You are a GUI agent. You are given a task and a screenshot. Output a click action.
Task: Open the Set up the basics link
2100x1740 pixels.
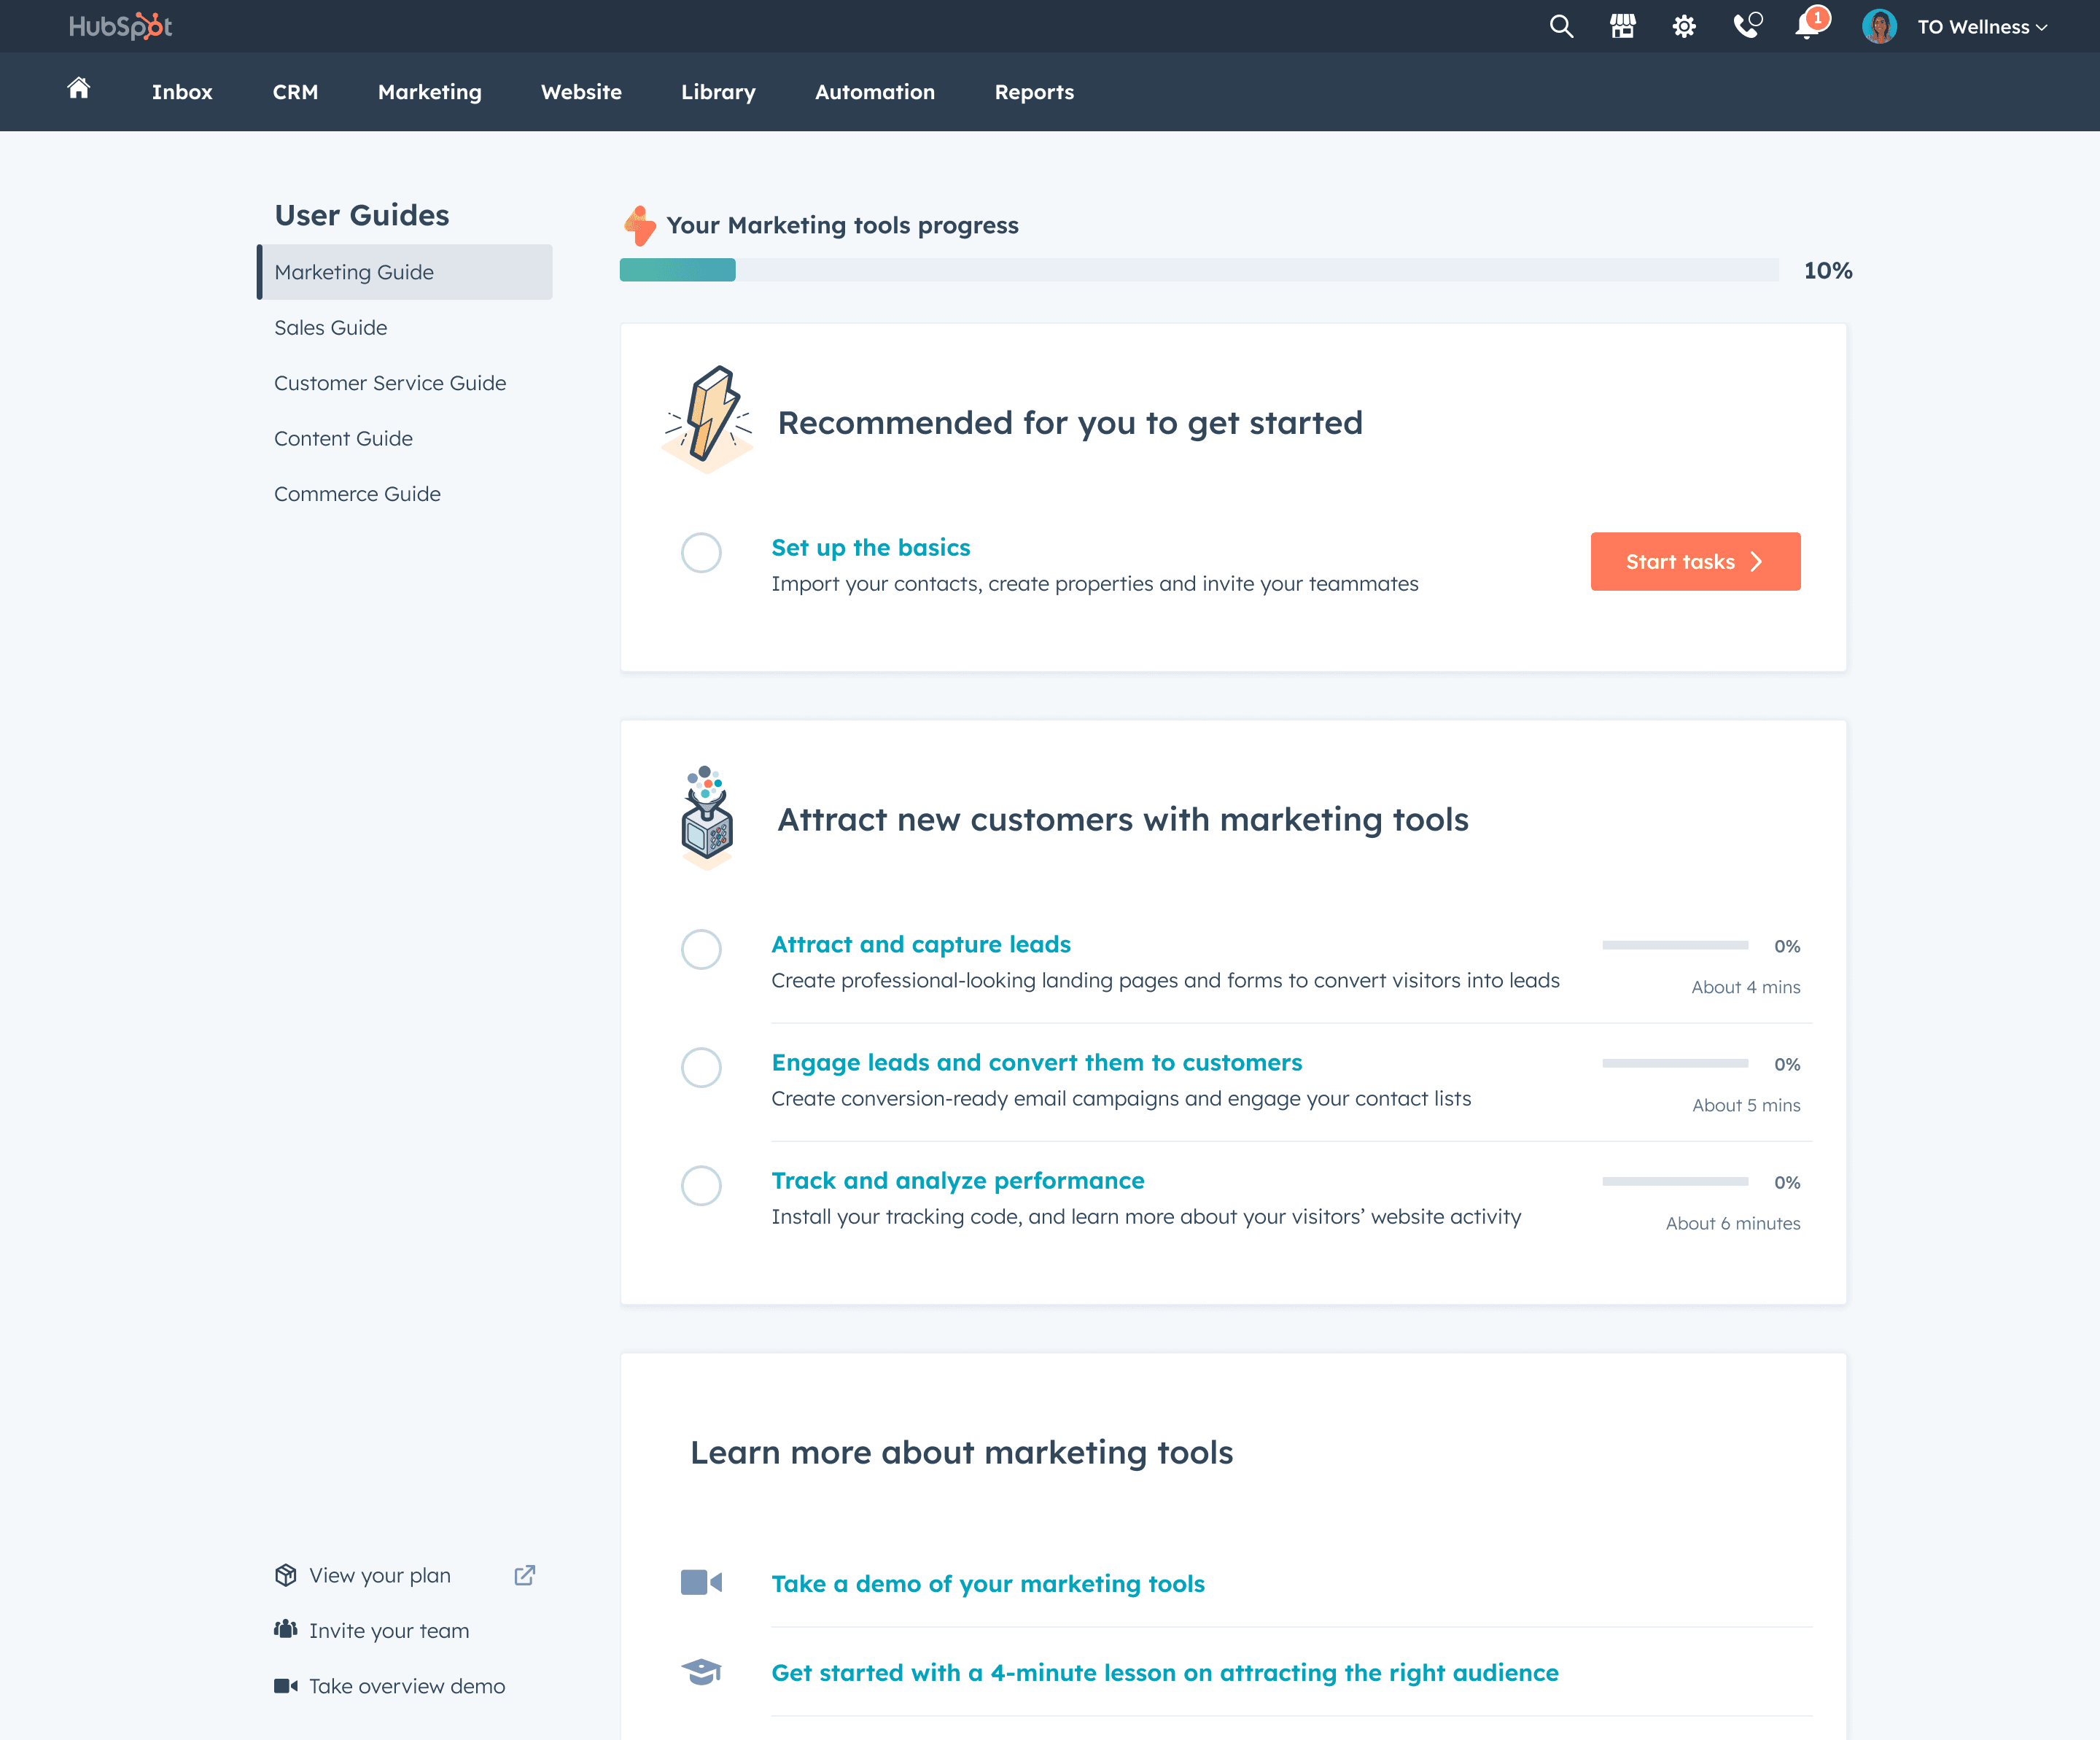point(870,547)
